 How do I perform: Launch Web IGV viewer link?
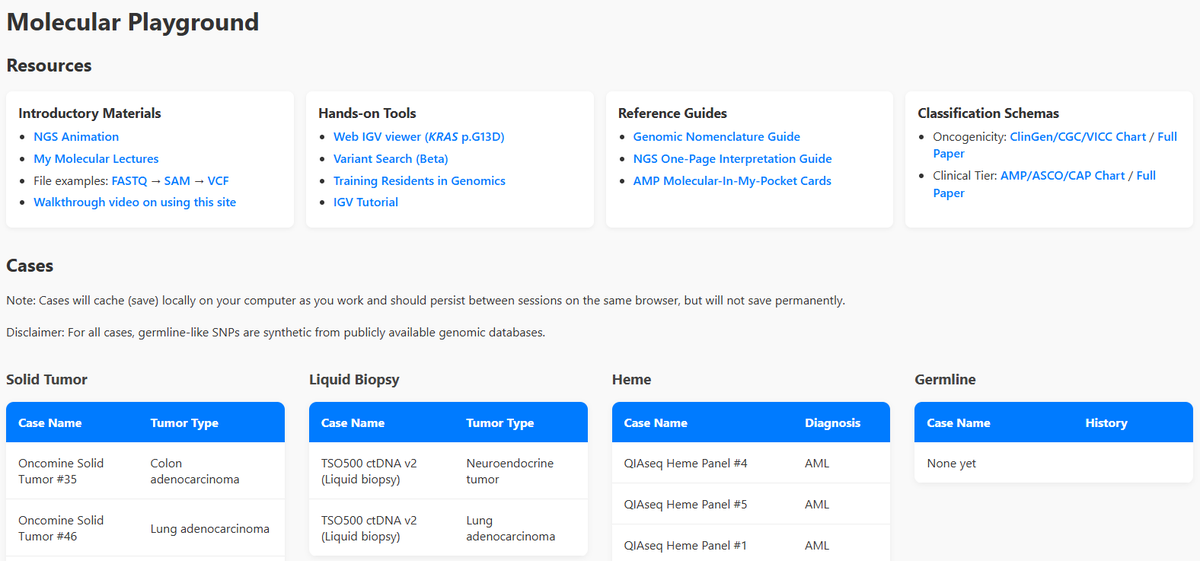418,137
